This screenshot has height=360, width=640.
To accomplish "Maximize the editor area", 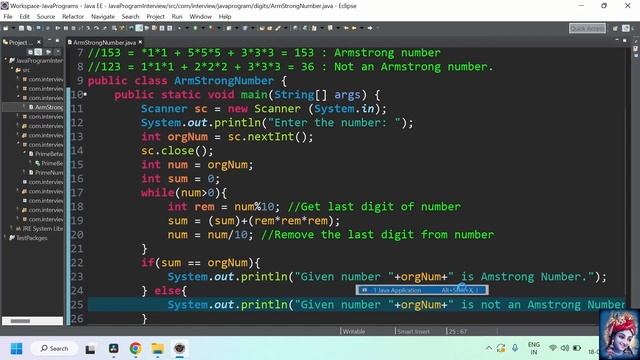I will [x=625, y=40].
